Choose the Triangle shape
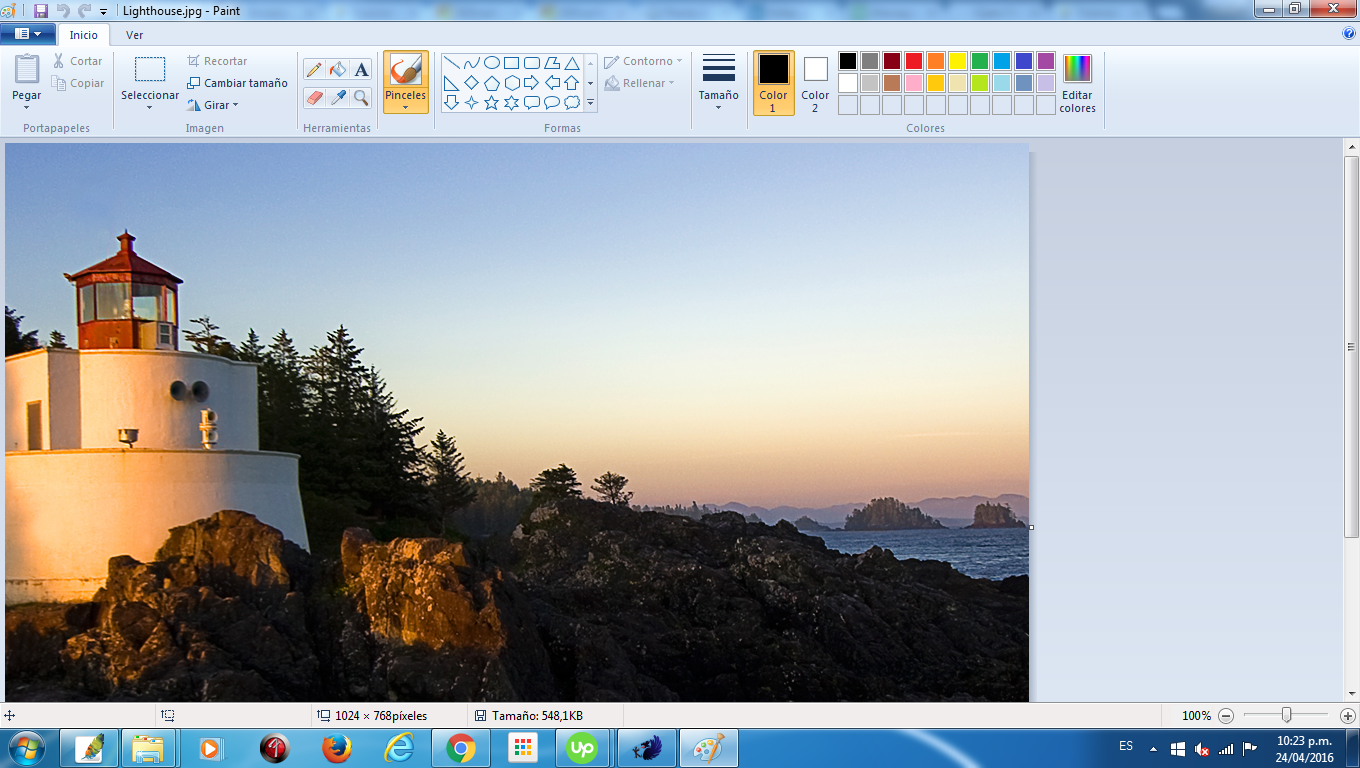The width and height of the screenshot is (1360, 768). click(572, 63)
